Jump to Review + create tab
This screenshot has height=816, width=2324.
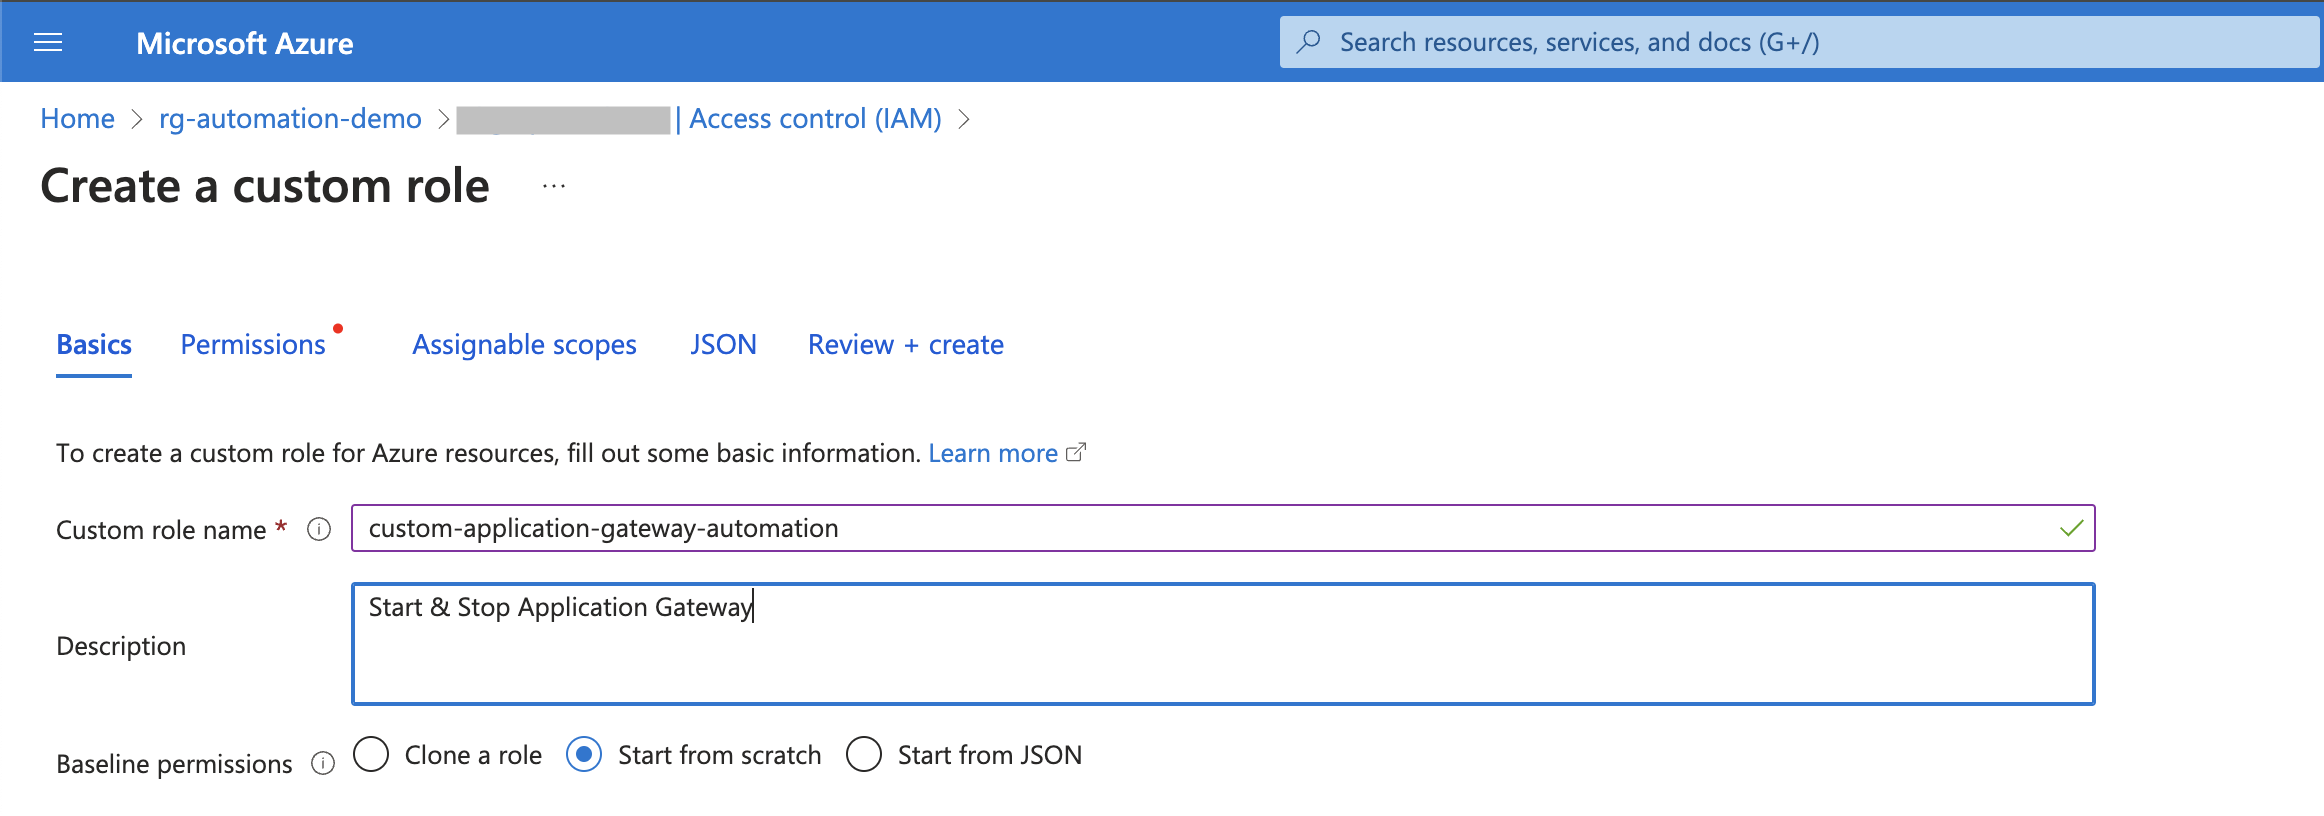click(x=906, y=345)
